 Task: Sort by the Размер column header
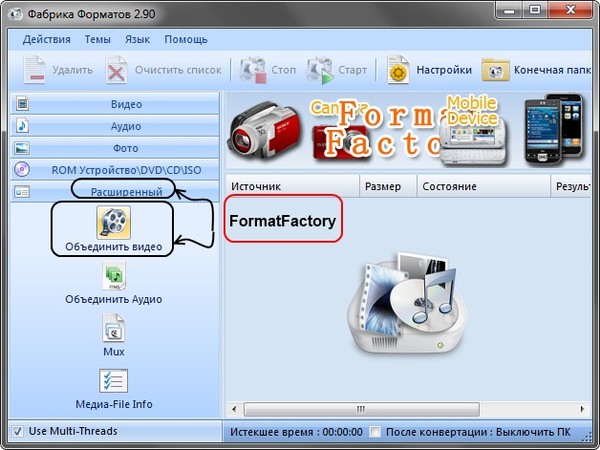point(388,186)
